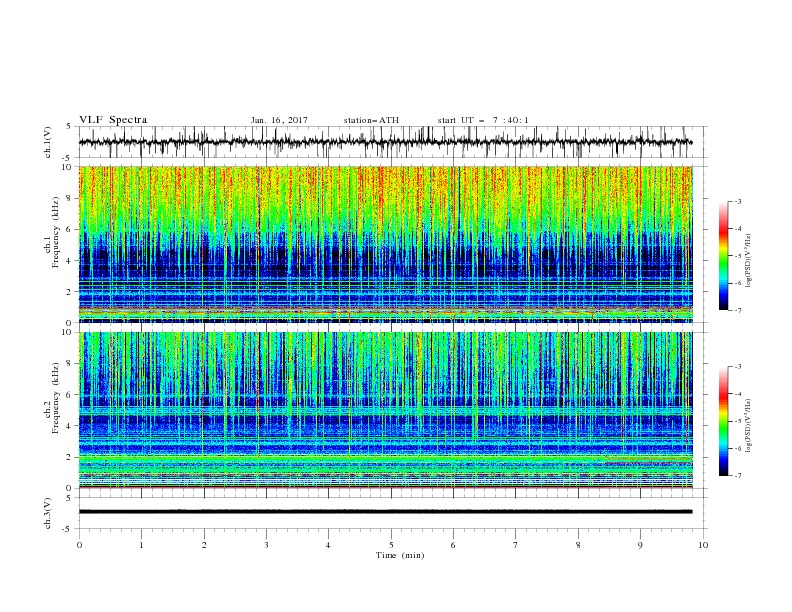Click the "0" tick on the time axis
This screenshot has height=612, width=792.
tap(79, 545)
